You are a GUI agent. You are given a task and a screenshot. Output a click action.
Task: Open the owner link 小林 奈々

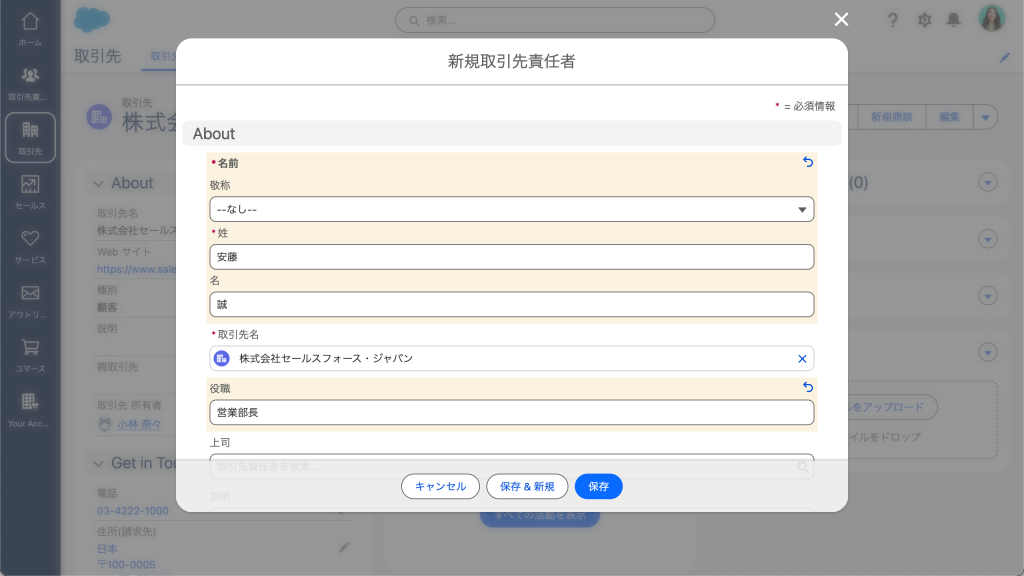(x=139, y=424)
